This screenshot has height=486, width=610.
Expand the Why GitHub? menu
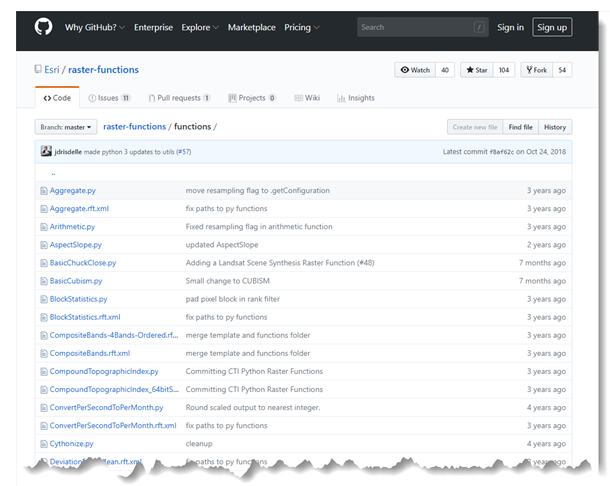[x=95, y=27]
